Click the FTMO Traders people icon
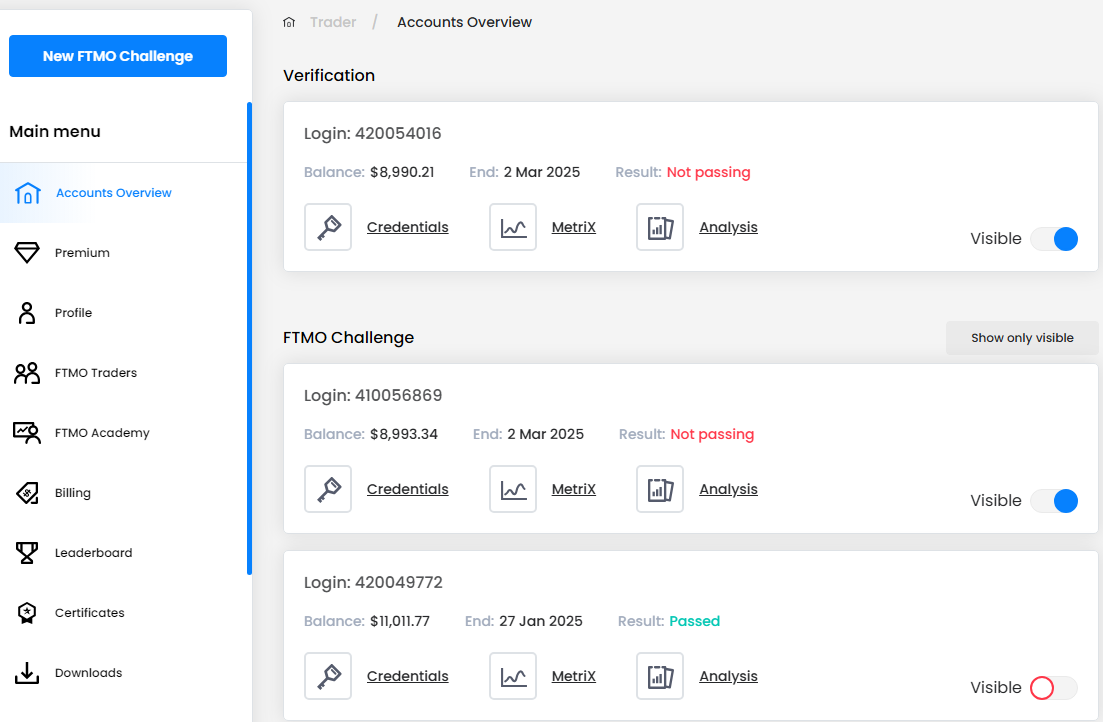 pyautogui.click(x=27, y=373)
